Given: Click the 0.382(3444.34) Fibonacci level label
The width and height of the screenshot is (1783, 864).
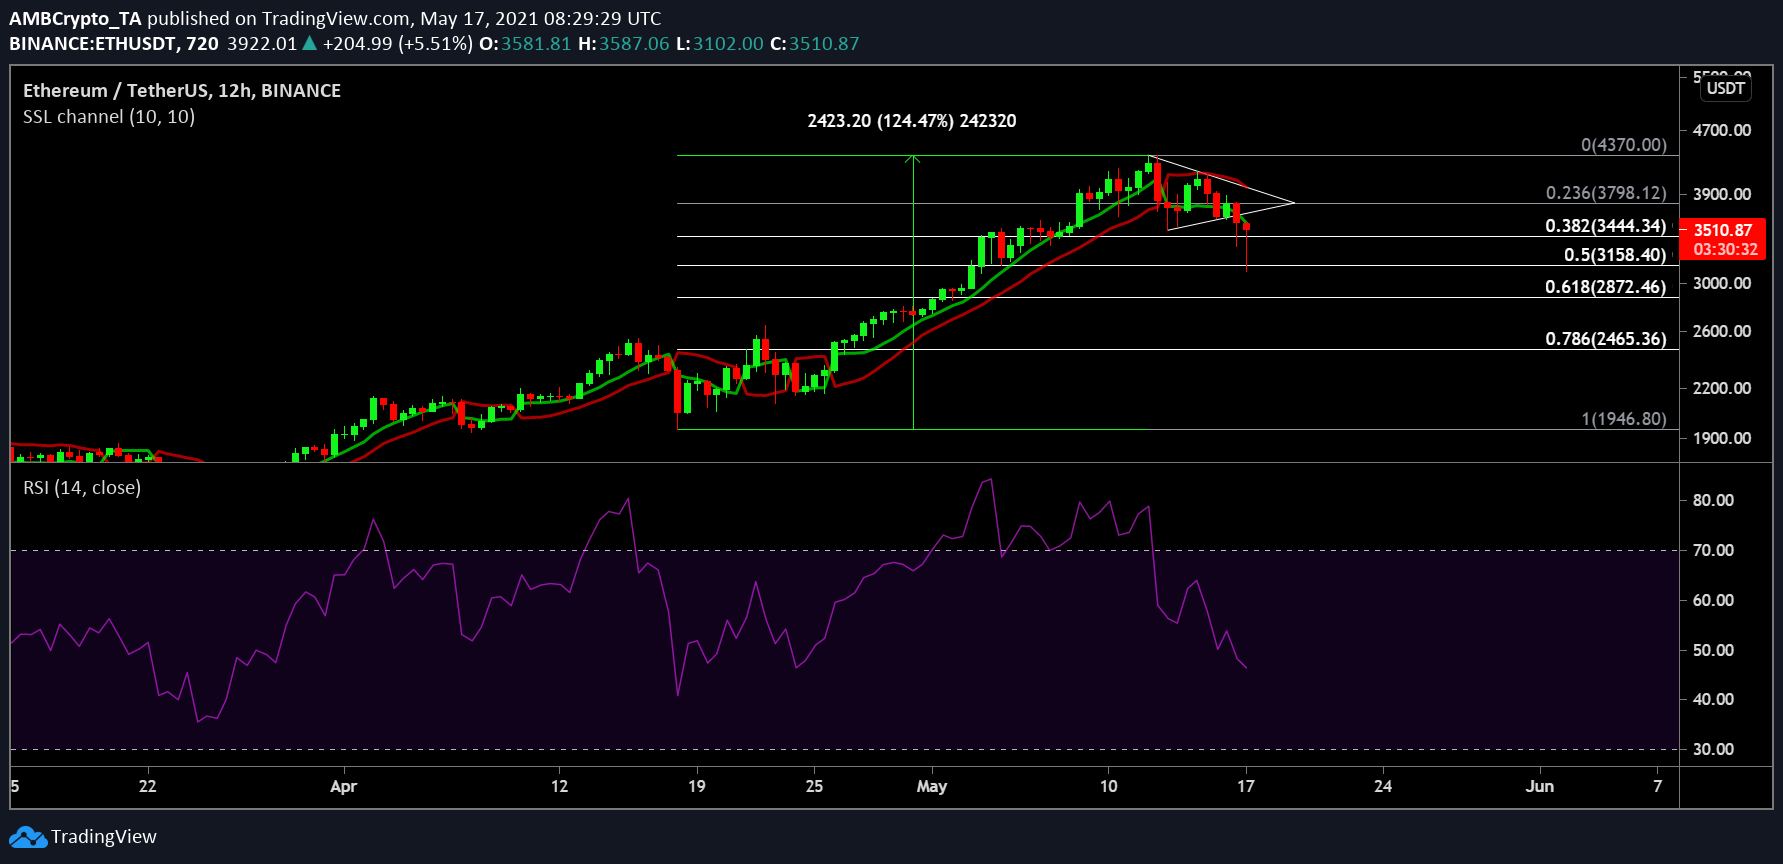Looking at the screenshot, I should click(1606, 226).
